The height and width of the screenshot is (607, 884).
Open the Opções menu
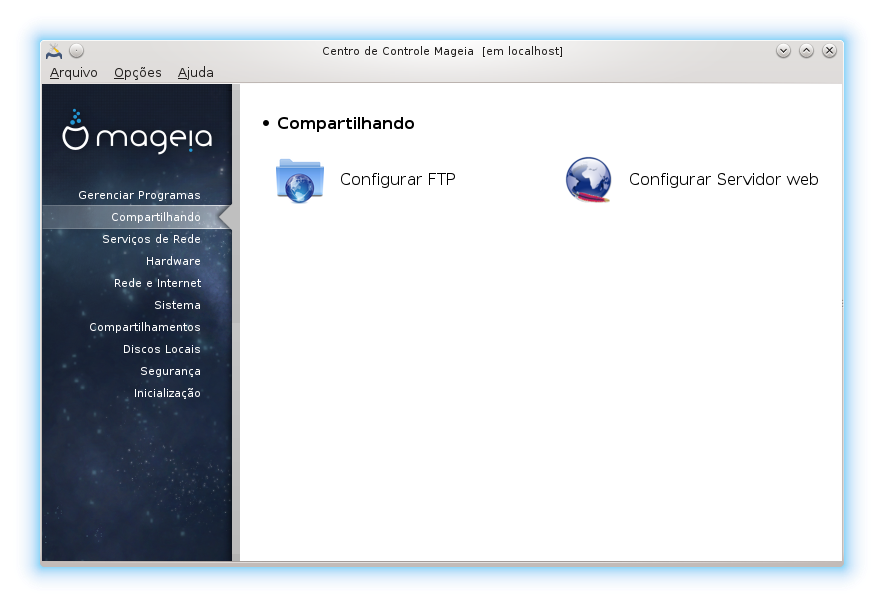[138, 73]
